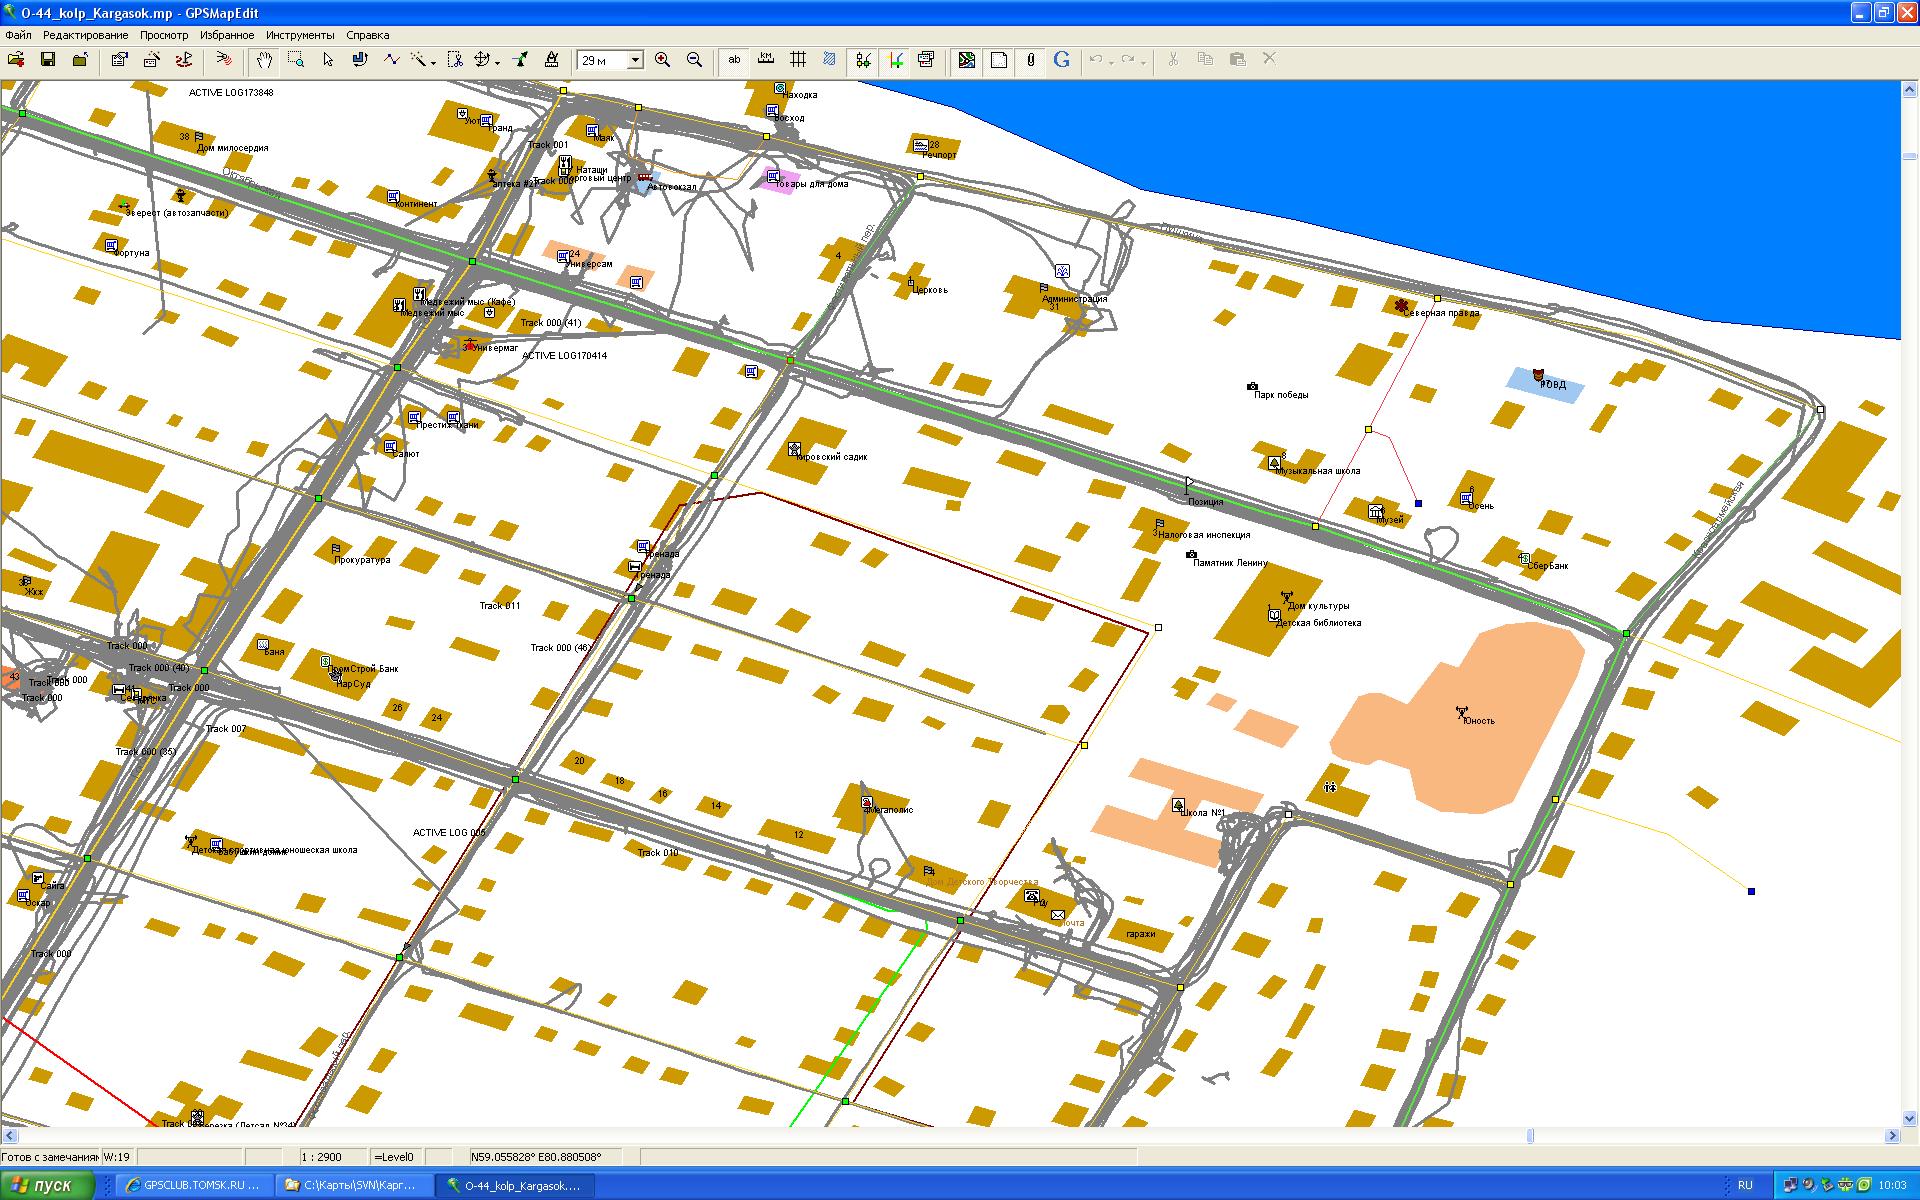Screen dimensions: 1920x1200
Task: Toggle the ab labels display
Action: [x=734, y=60]
